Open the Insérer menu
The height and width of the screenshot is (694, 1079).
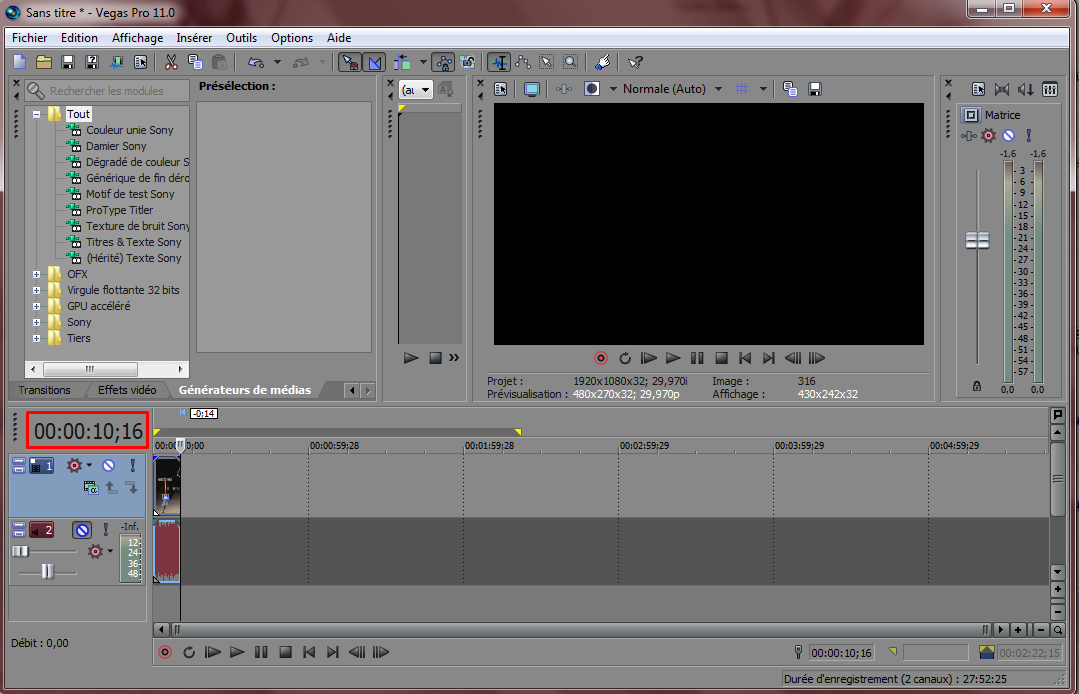point(194,38)
